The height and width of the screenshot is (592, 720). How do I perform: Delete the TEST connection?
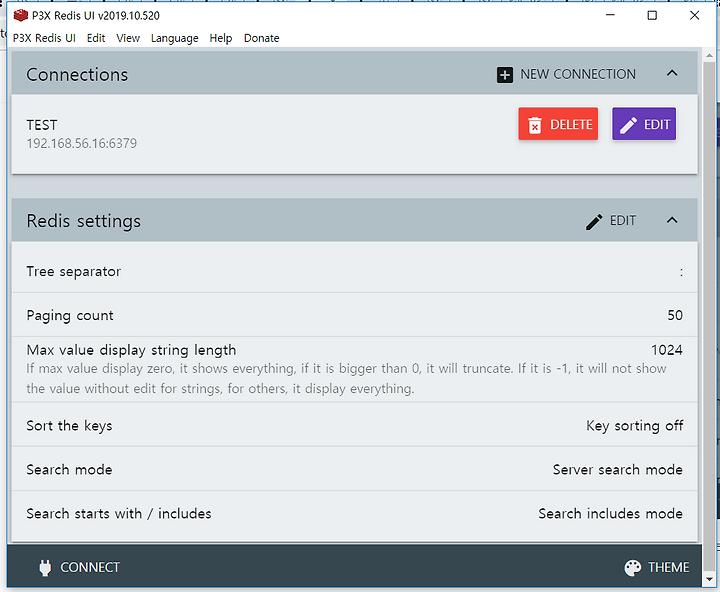tap(558, 124)
